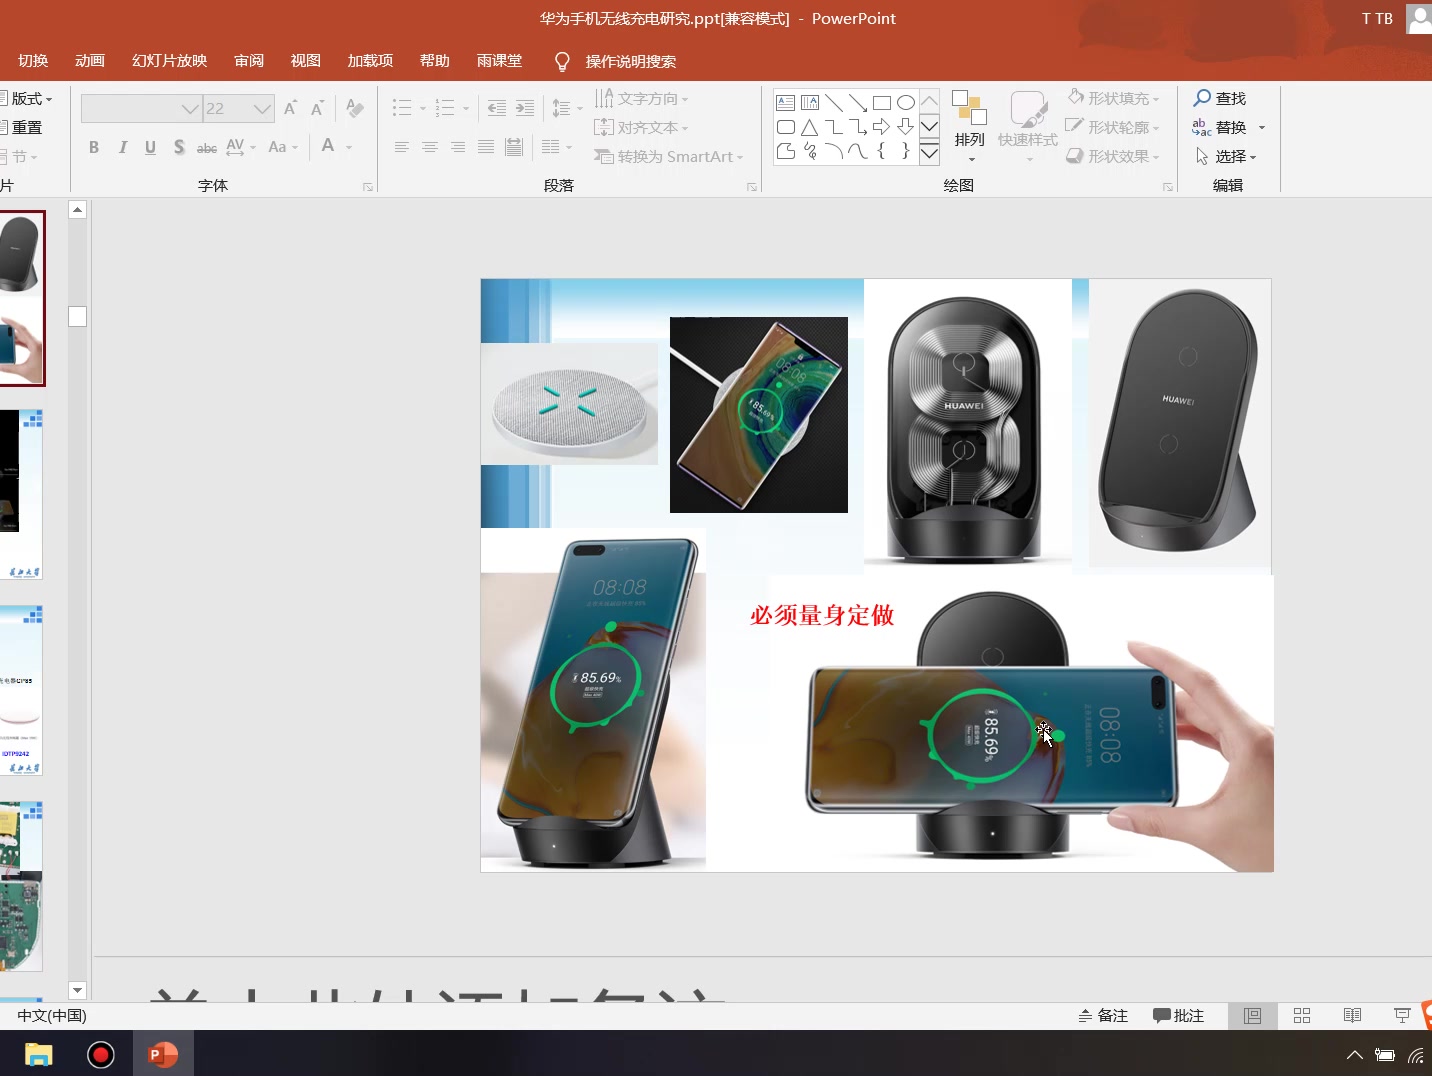This screenshot has width=1432, height=1076.
Task: Click the screen recorder taskbar icon
Action: [101, 1054]
